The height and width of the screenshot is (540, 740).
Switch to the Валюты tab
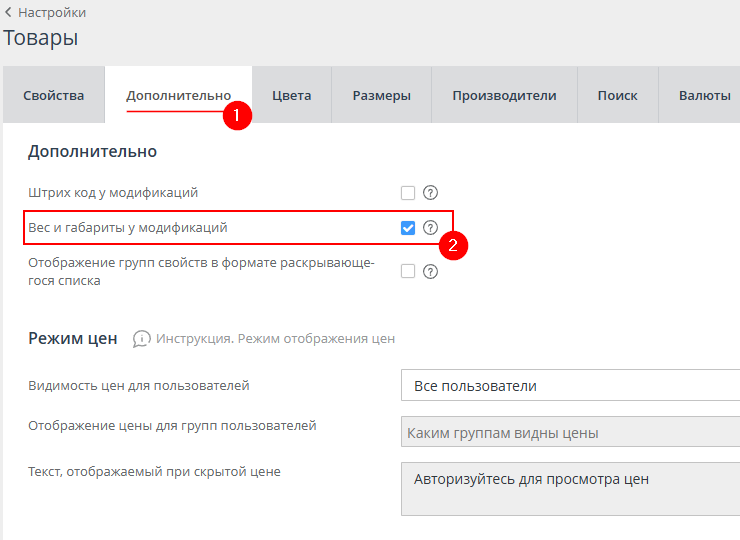(704, 96)
